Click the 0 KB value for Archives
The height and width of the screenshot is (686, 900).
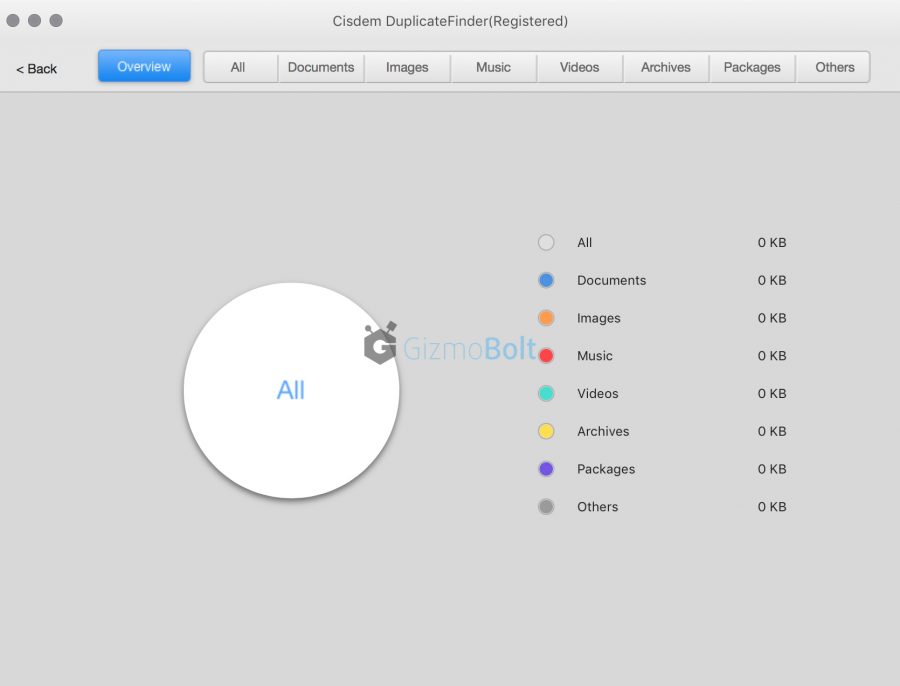pos(772,431)
